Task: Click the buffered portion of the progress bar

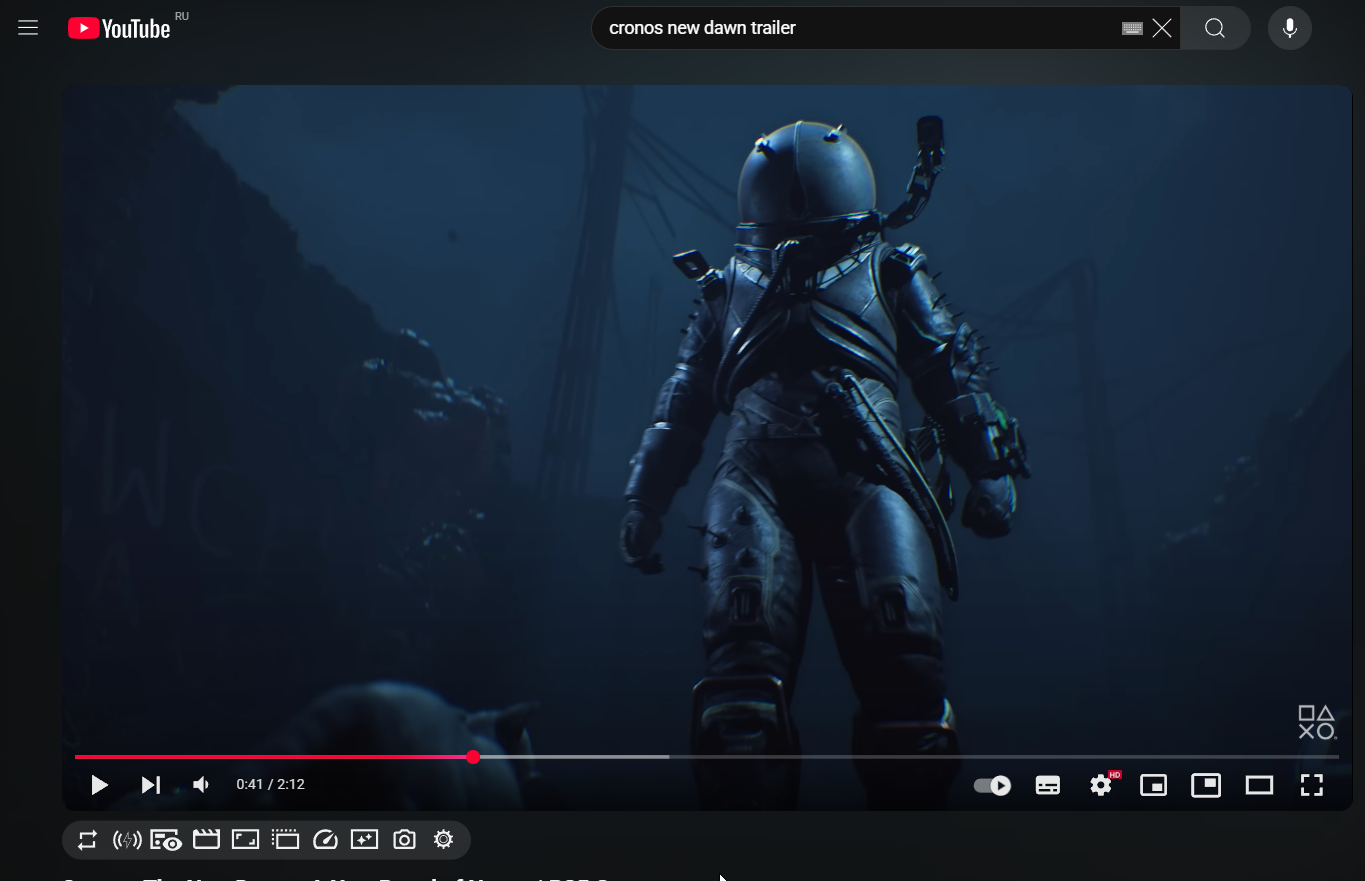Action: tap(574, 757)
